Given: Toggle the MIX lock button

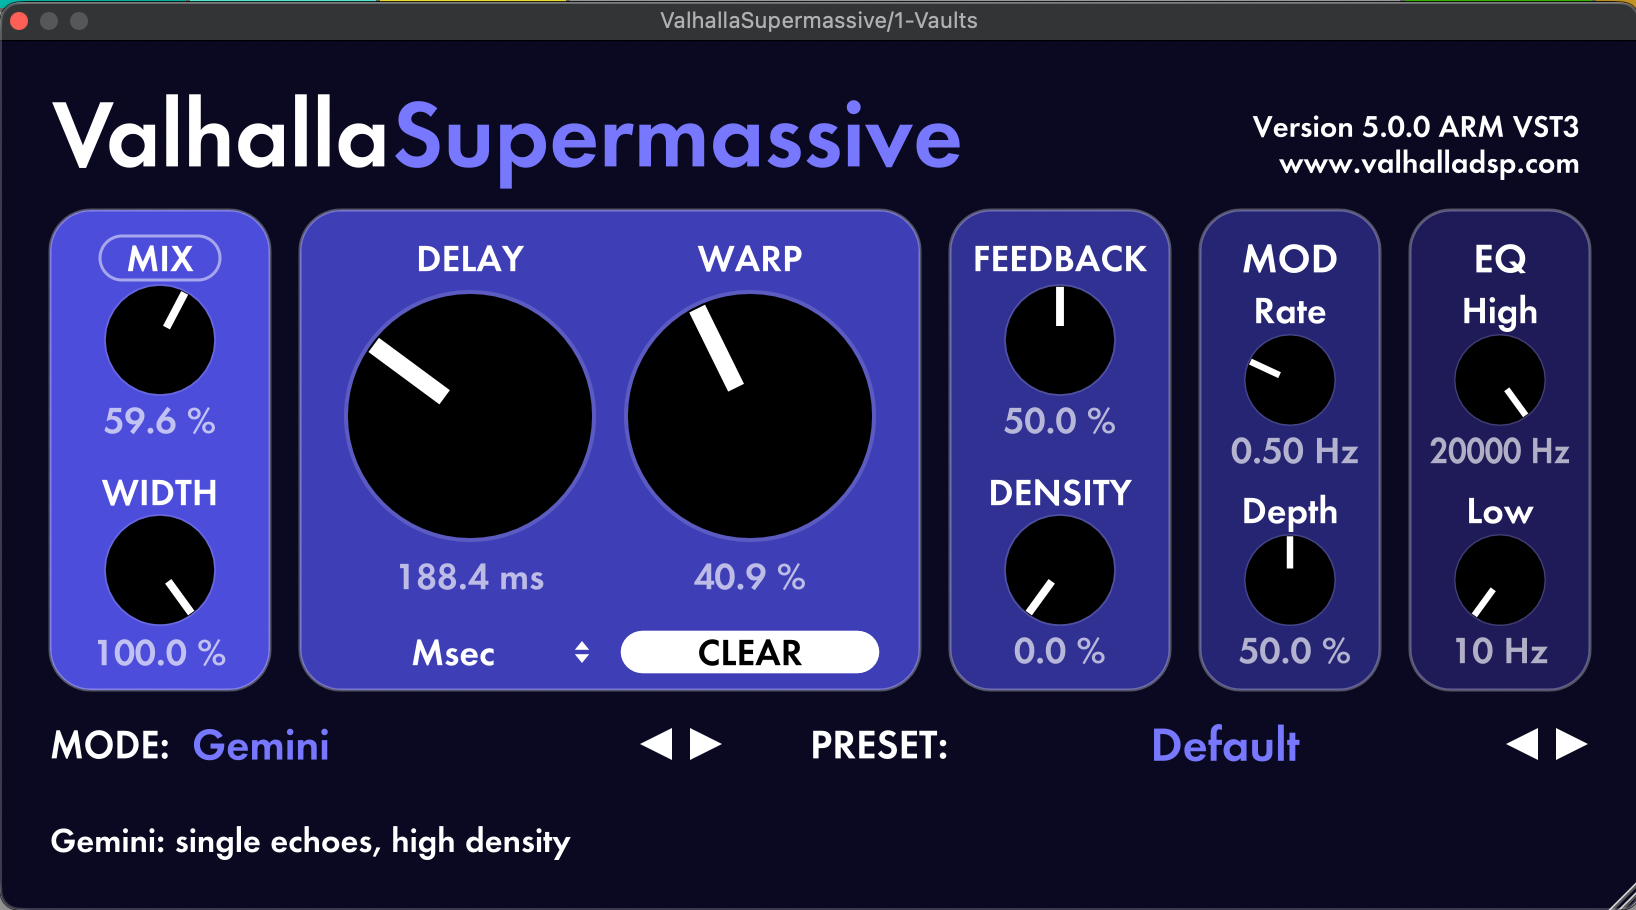Looking at the screenshot, I should coord(160,259).
